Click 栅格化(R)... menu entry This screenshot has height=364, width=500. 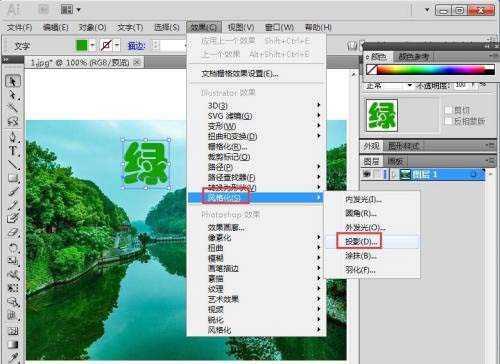[256, 146]
